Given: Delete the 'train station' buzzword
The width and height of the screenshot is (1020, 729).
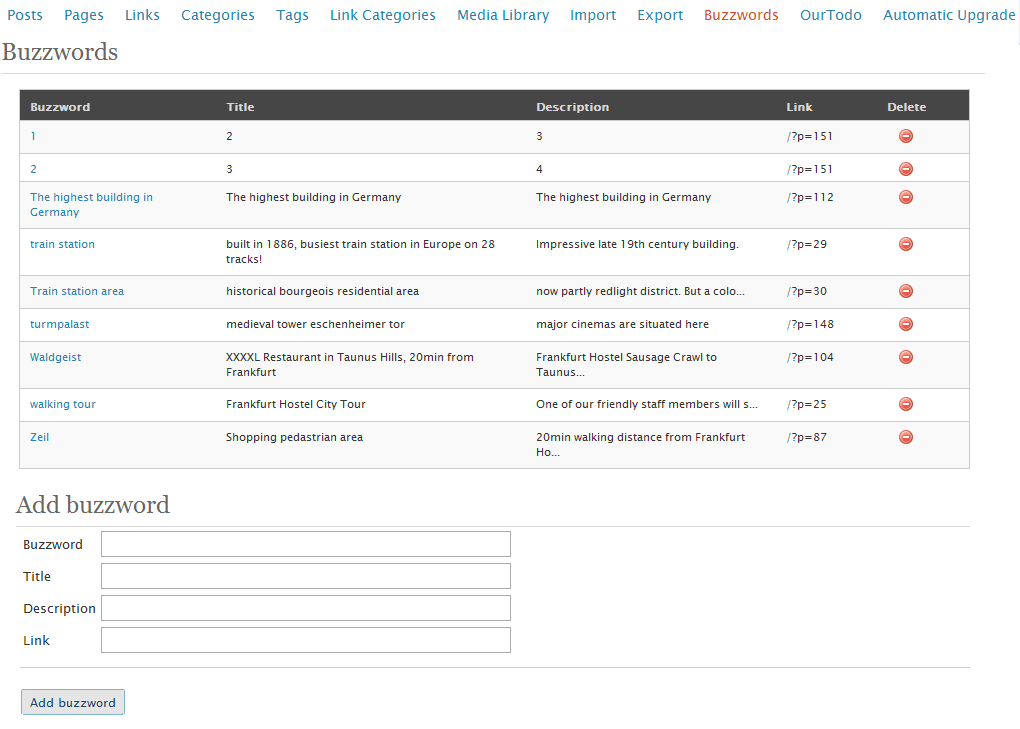Looking at the screenshot, I should coord(906,244).
